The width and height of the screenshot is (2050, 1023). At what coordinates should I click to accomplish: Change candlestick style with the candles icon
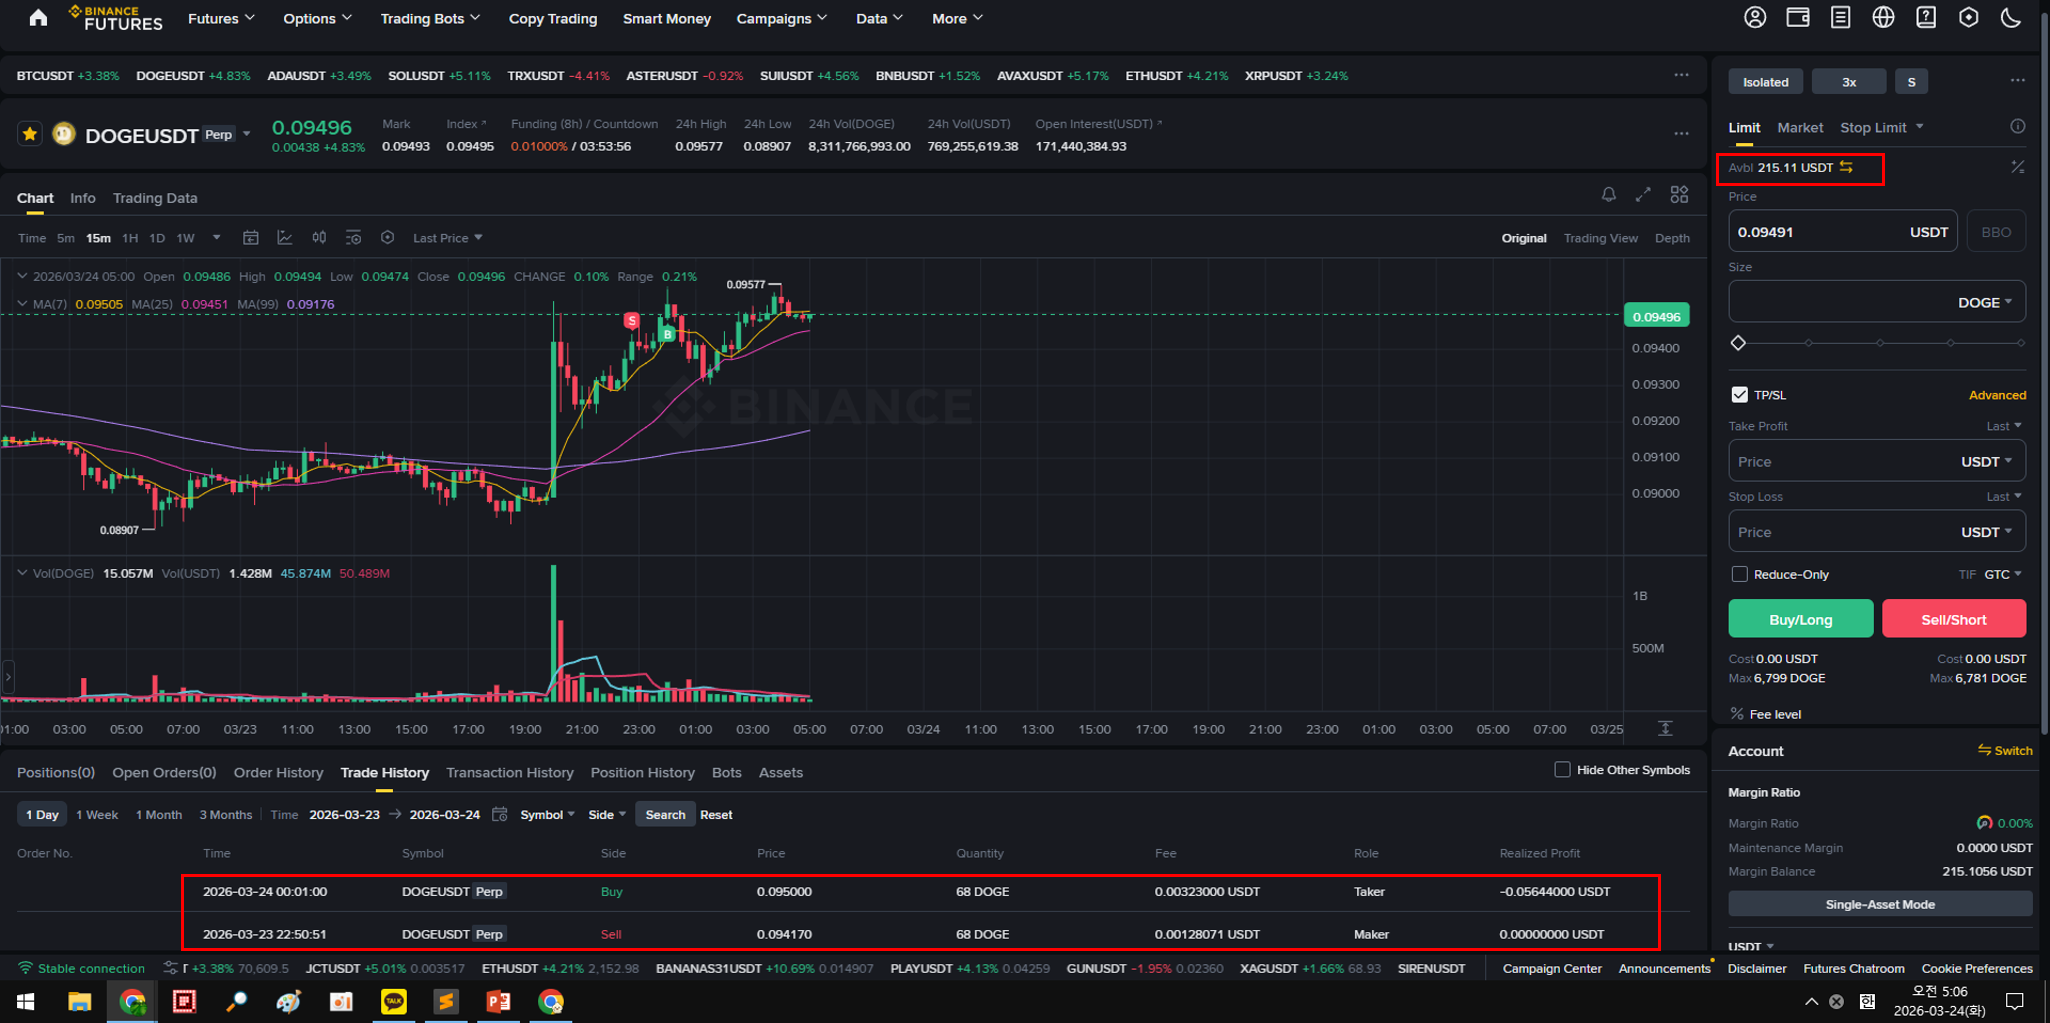[319, 238]
